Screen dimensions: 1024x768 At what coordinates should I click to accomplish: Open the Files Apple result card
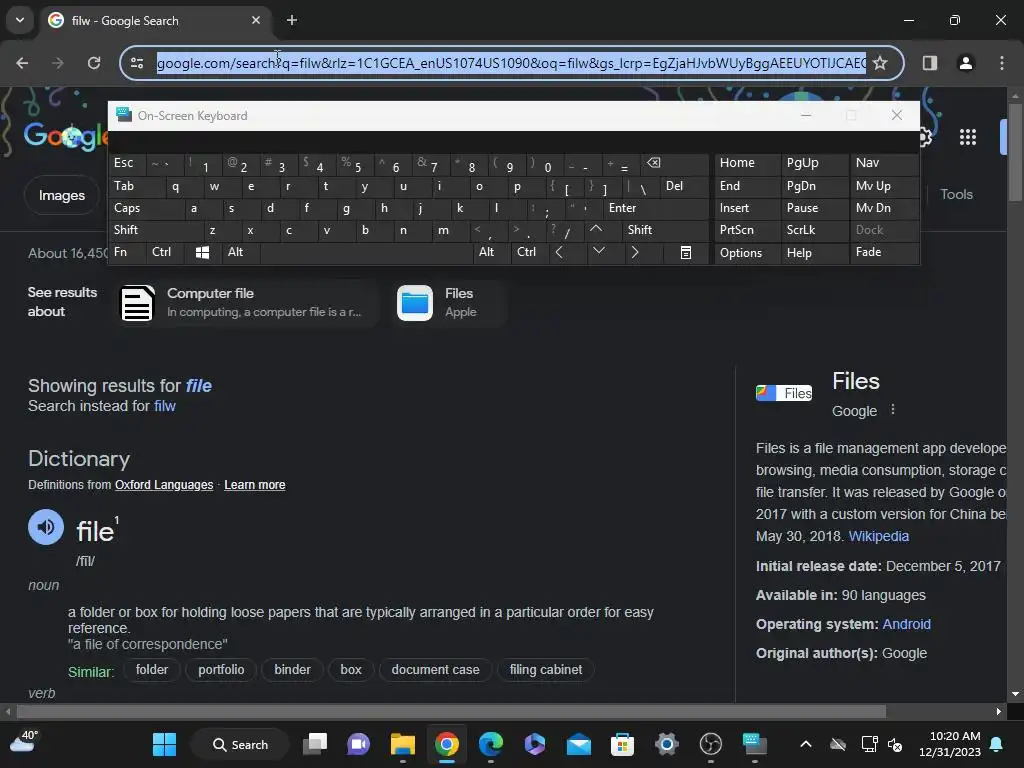point(447,302)
